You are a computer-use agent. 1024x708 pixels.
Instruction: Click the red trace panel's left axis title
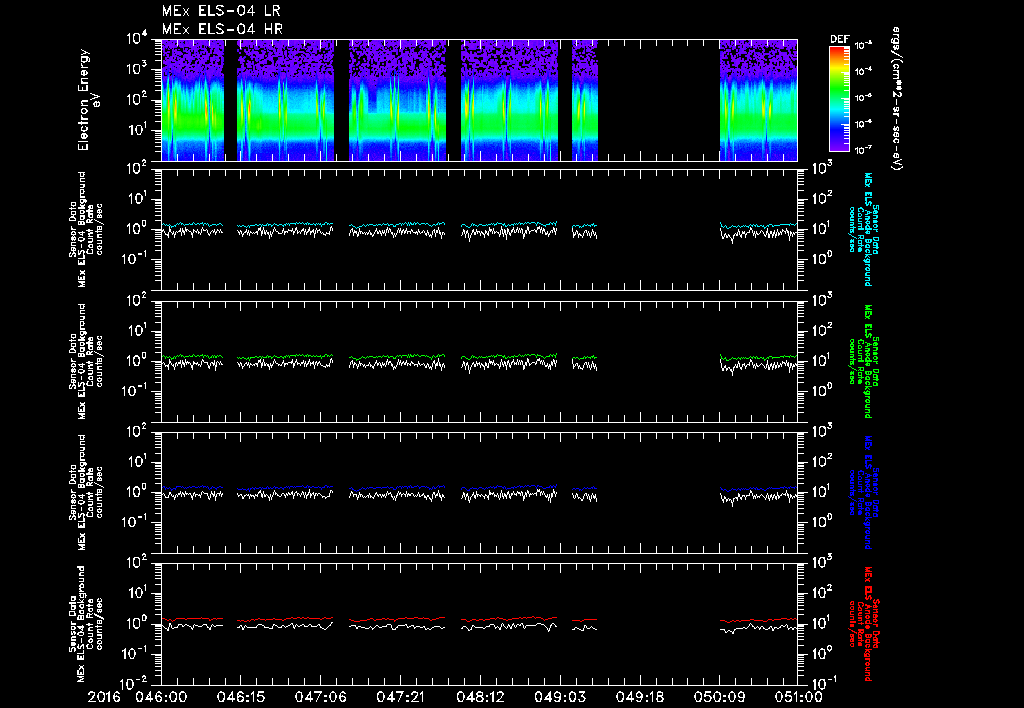pyautogui.click(x=86, y=624)
